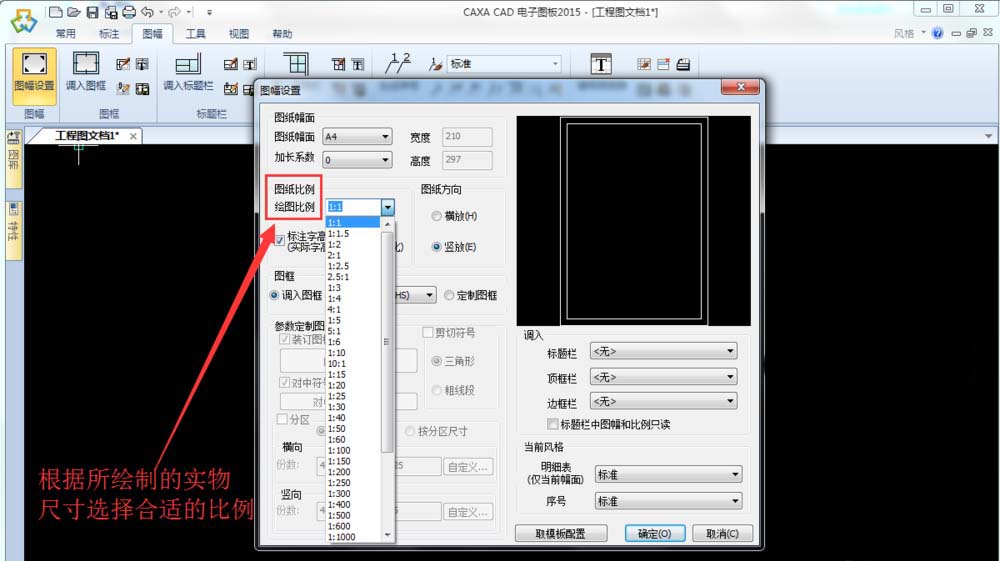The width and height of the screenshot is (1000, 561).
Task: Open the 边框栏 <无> dropdown
Action: click(x=663, y=401)
